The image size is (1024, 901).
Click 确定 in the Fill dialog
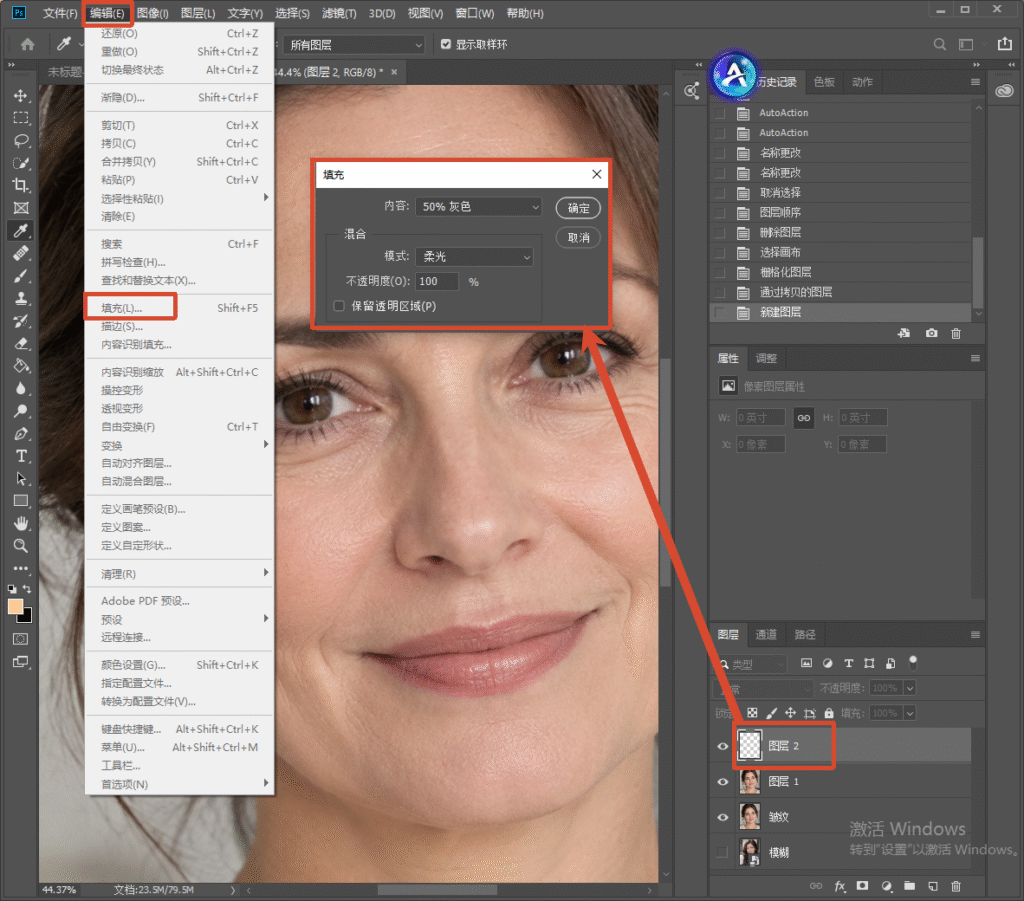click(579, 208)
